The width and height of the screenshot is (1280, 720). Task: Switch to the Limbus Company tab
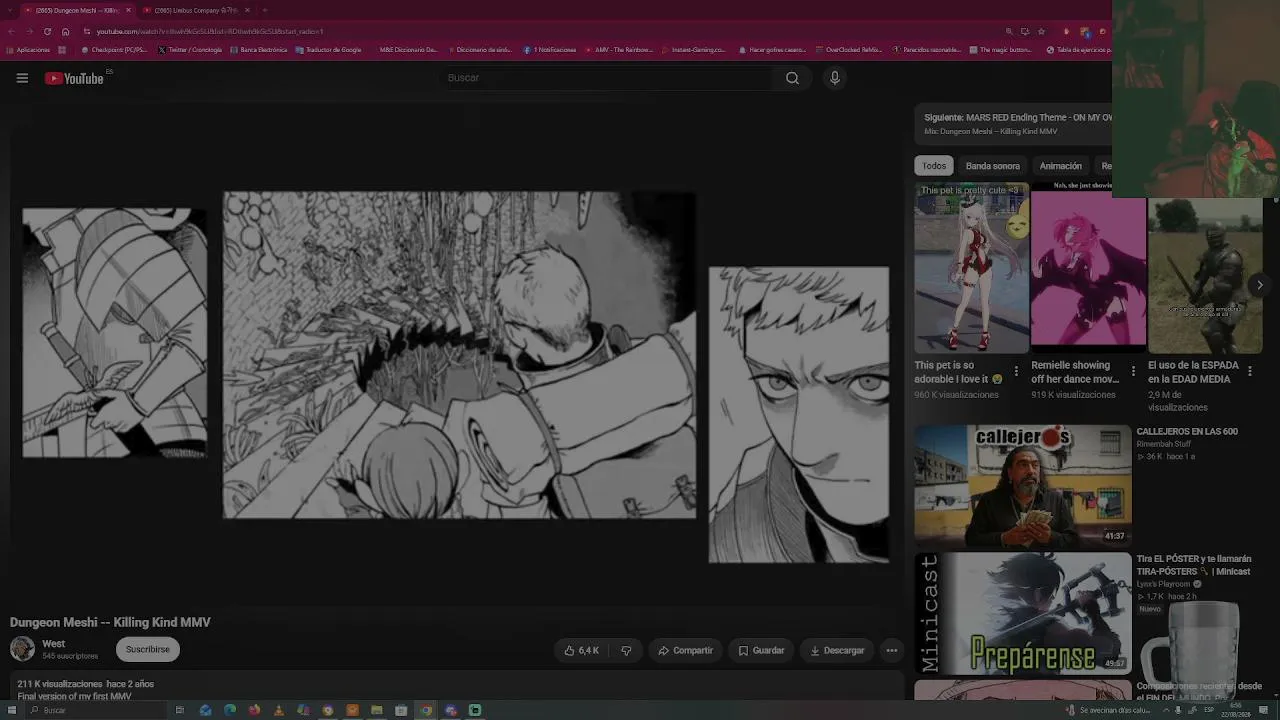point(196,10)
